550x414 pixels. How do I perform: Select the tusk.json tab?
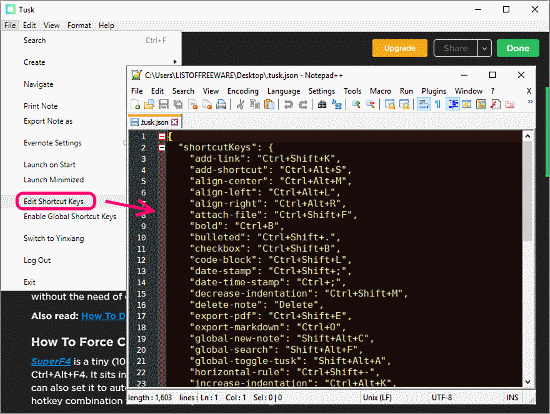(x=154, y=122)
